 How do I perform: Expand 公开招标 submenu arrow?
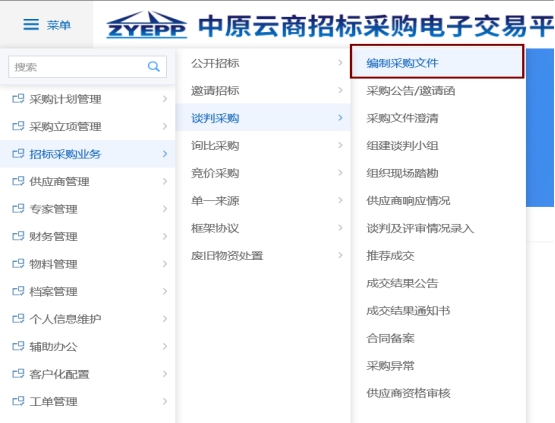pyautogui.click(x=340, y=63)
